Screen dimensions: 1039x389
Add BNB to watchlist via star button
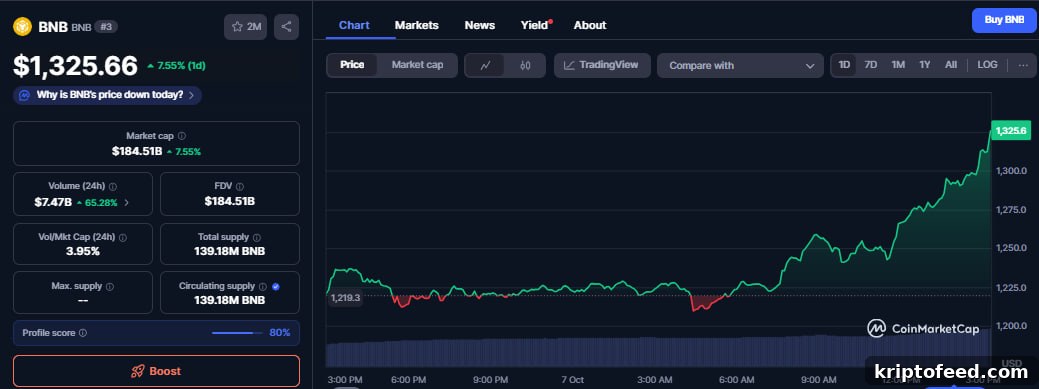[245, 27]
